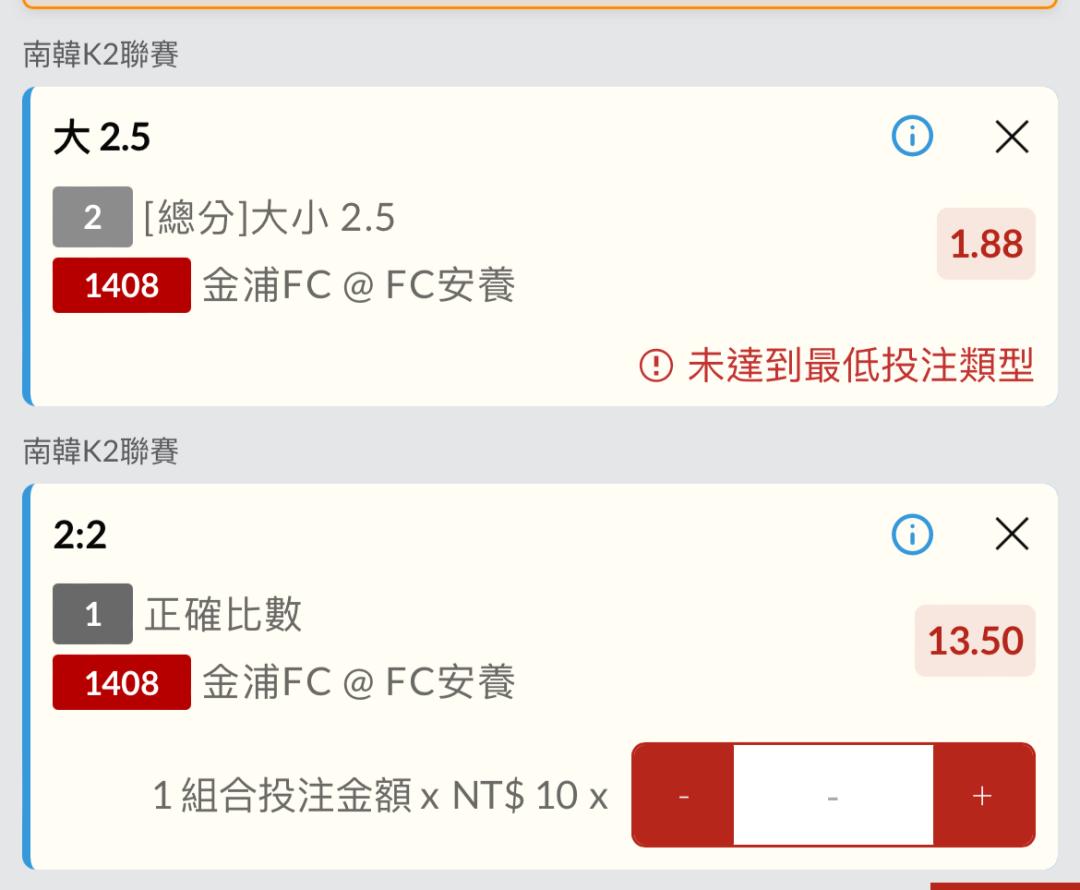
Task: Select the grey 1 badge for 正確比數
Action: [92, 614]
